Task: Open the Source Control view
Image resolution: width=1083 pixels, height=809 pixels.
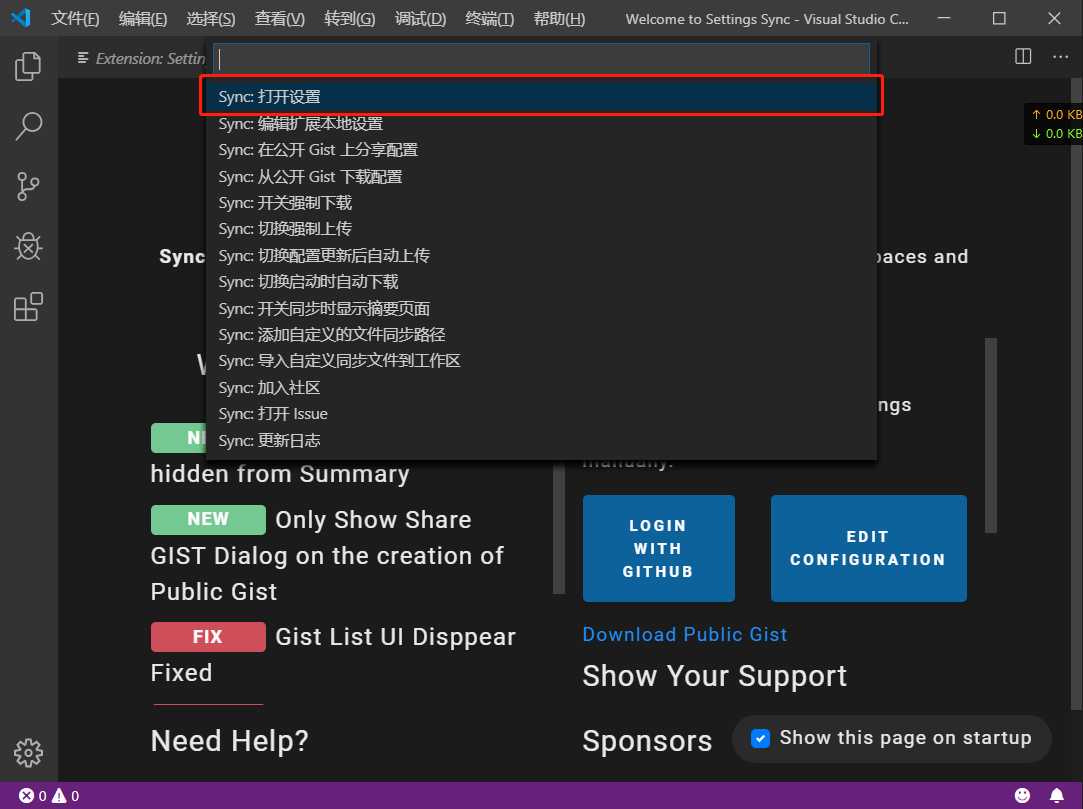Action: 28,187
